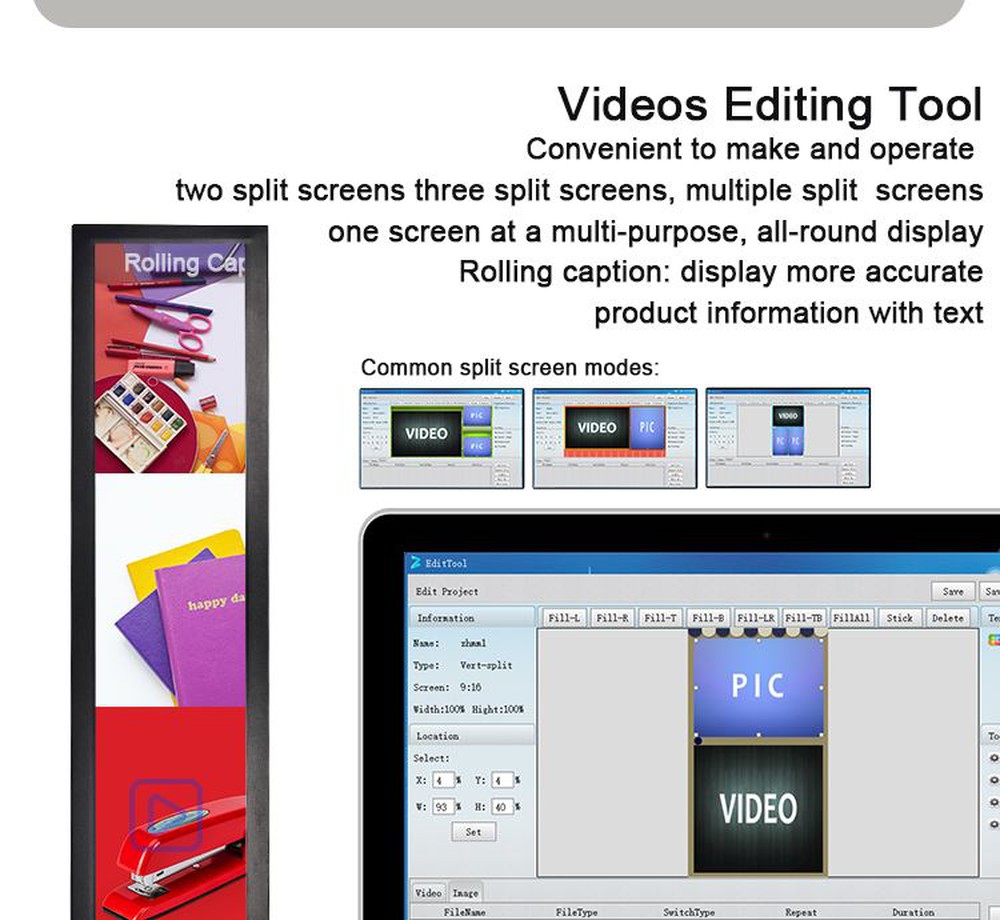Apply Fill-LR to selected region
This screenshot has height=920, width=1000.
(755, 618)
